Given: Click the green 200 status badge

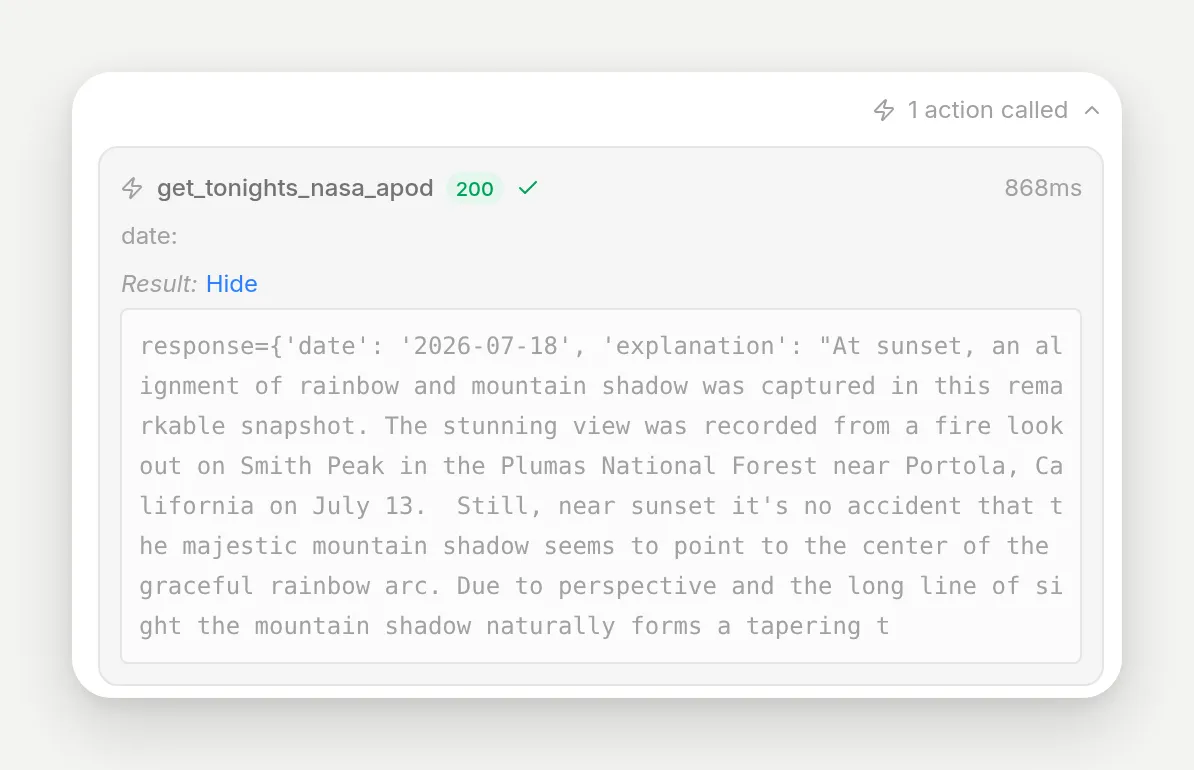Looking at the screenshot, I should point(474,188).
